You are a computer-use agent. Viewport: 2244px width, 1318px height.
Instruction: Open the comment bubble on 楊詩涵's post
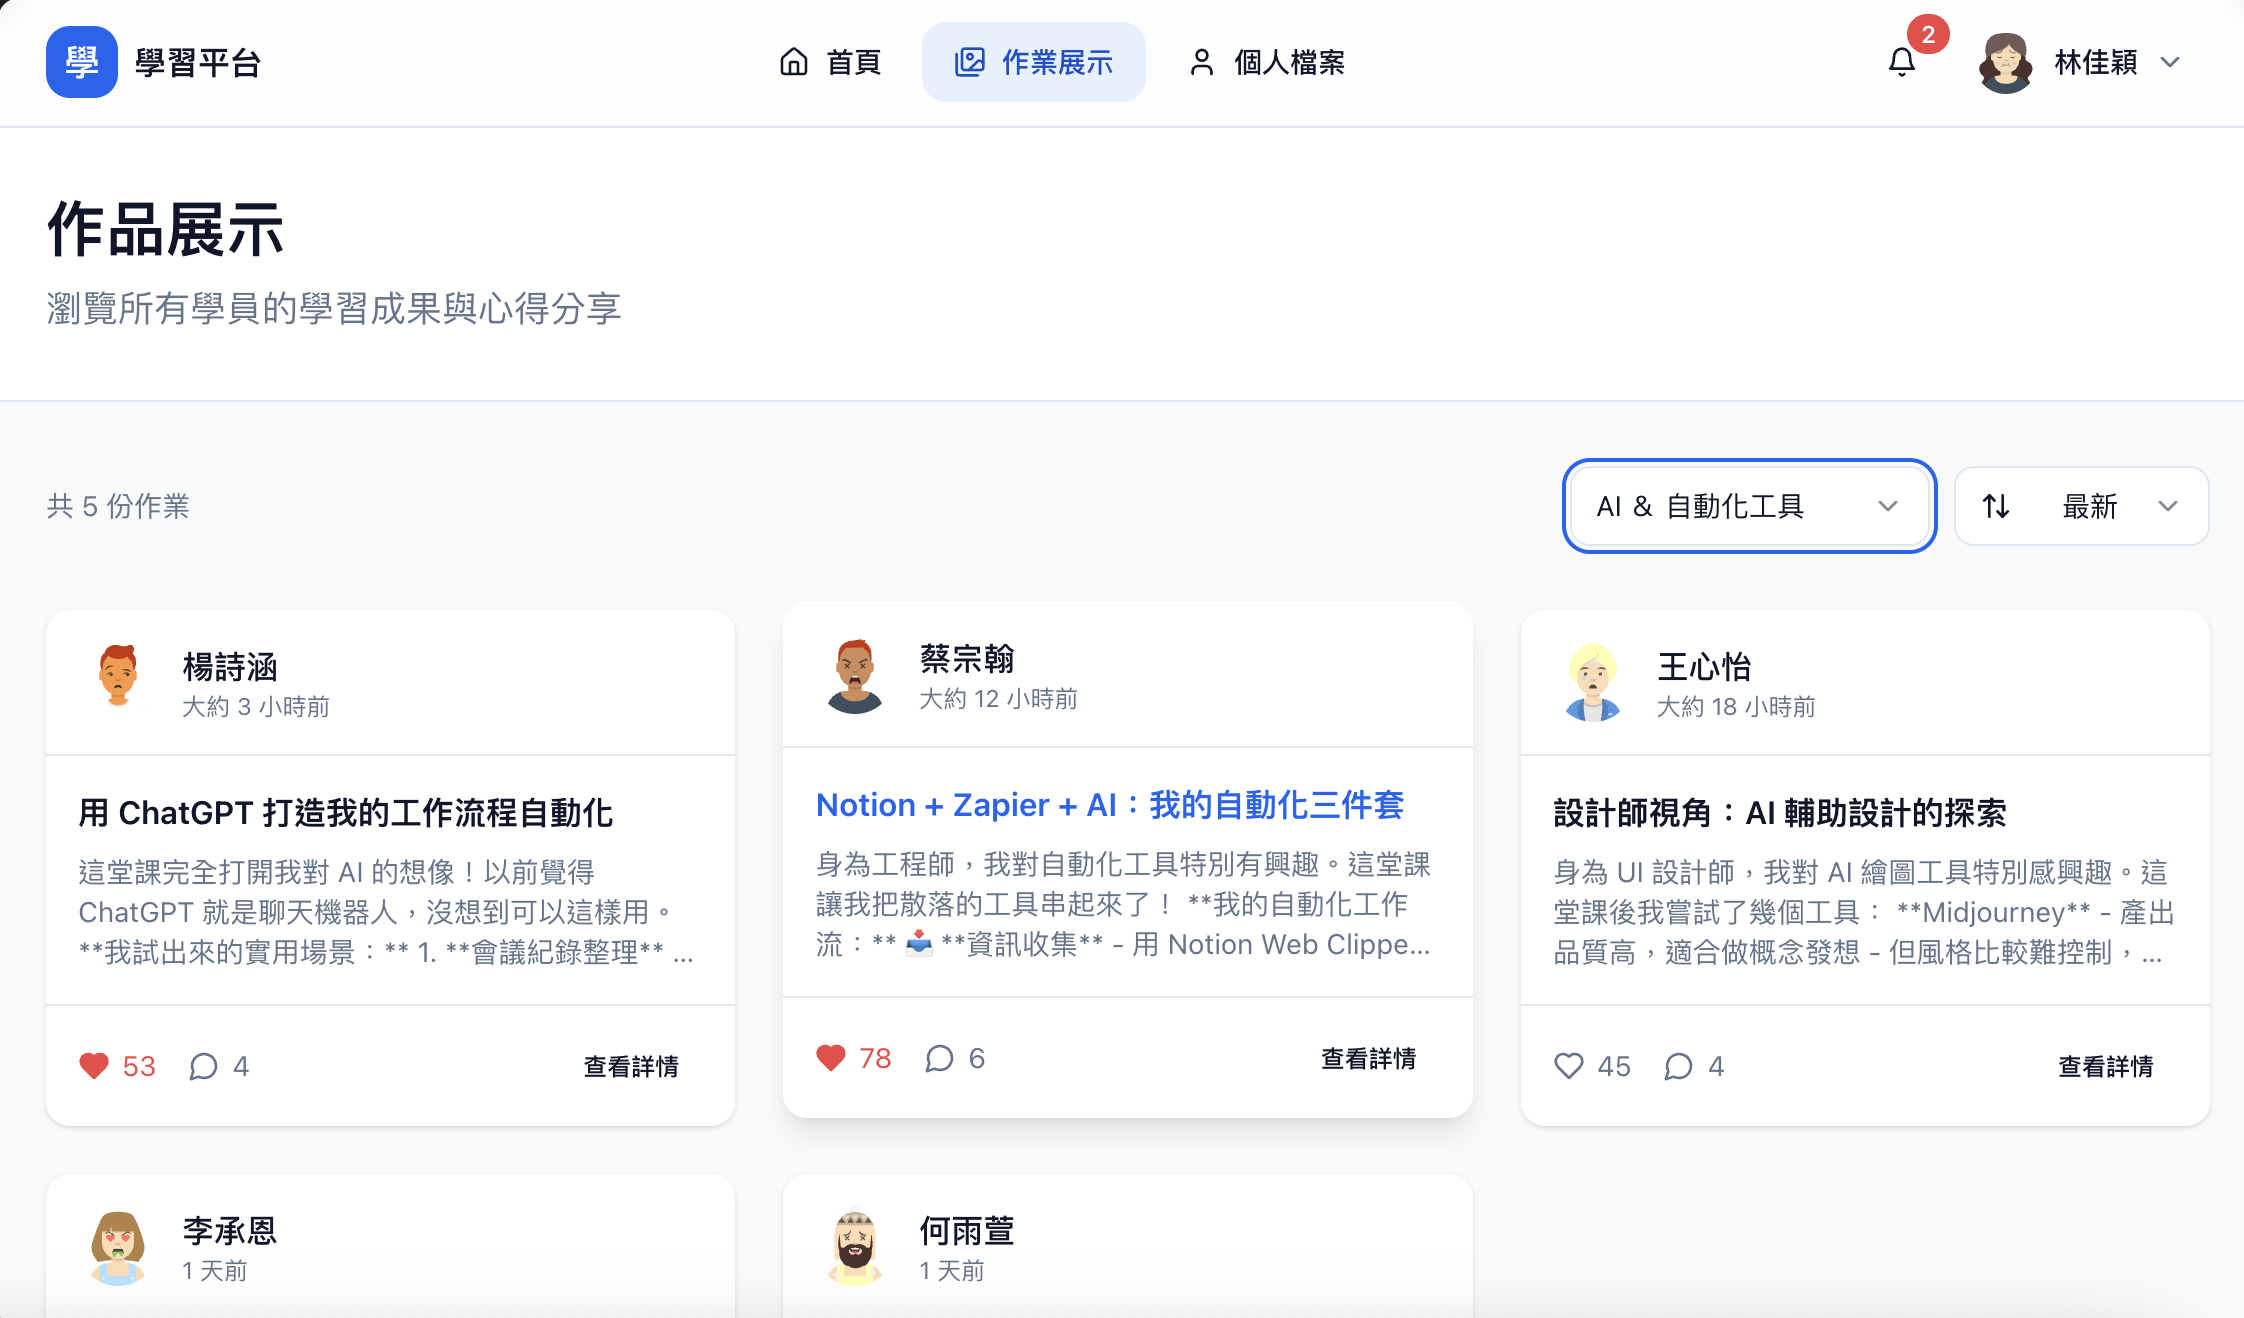click(x=205, y=1066)
